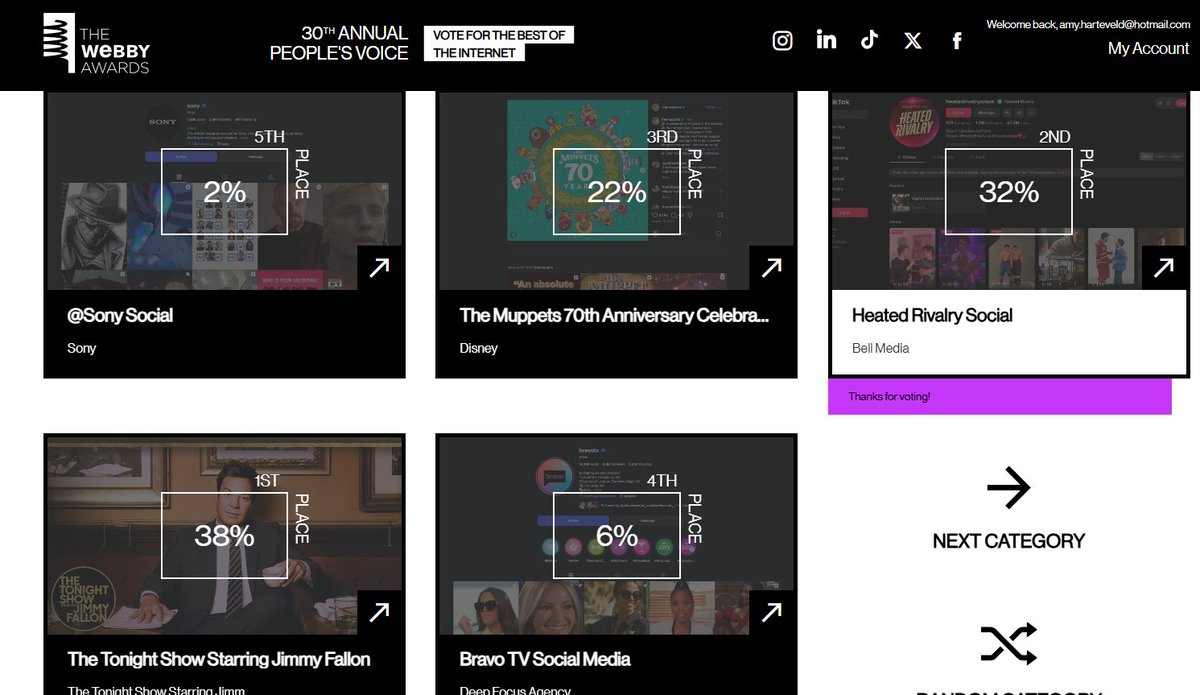Click the Next Category label
This screenshot has width=1200, height=695.
point(1008,541)
